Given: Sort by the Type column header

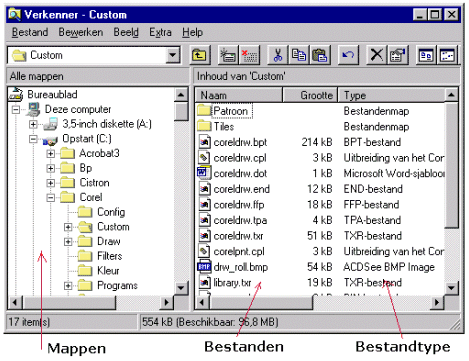Looking at the screenshot, I should [391, 95].
